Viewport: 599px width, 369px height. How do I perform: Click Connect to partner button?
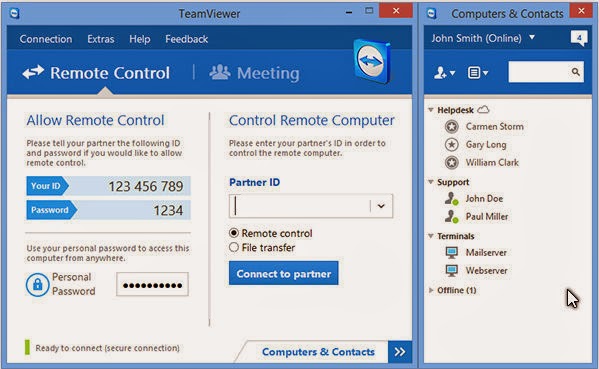(283, 273)
